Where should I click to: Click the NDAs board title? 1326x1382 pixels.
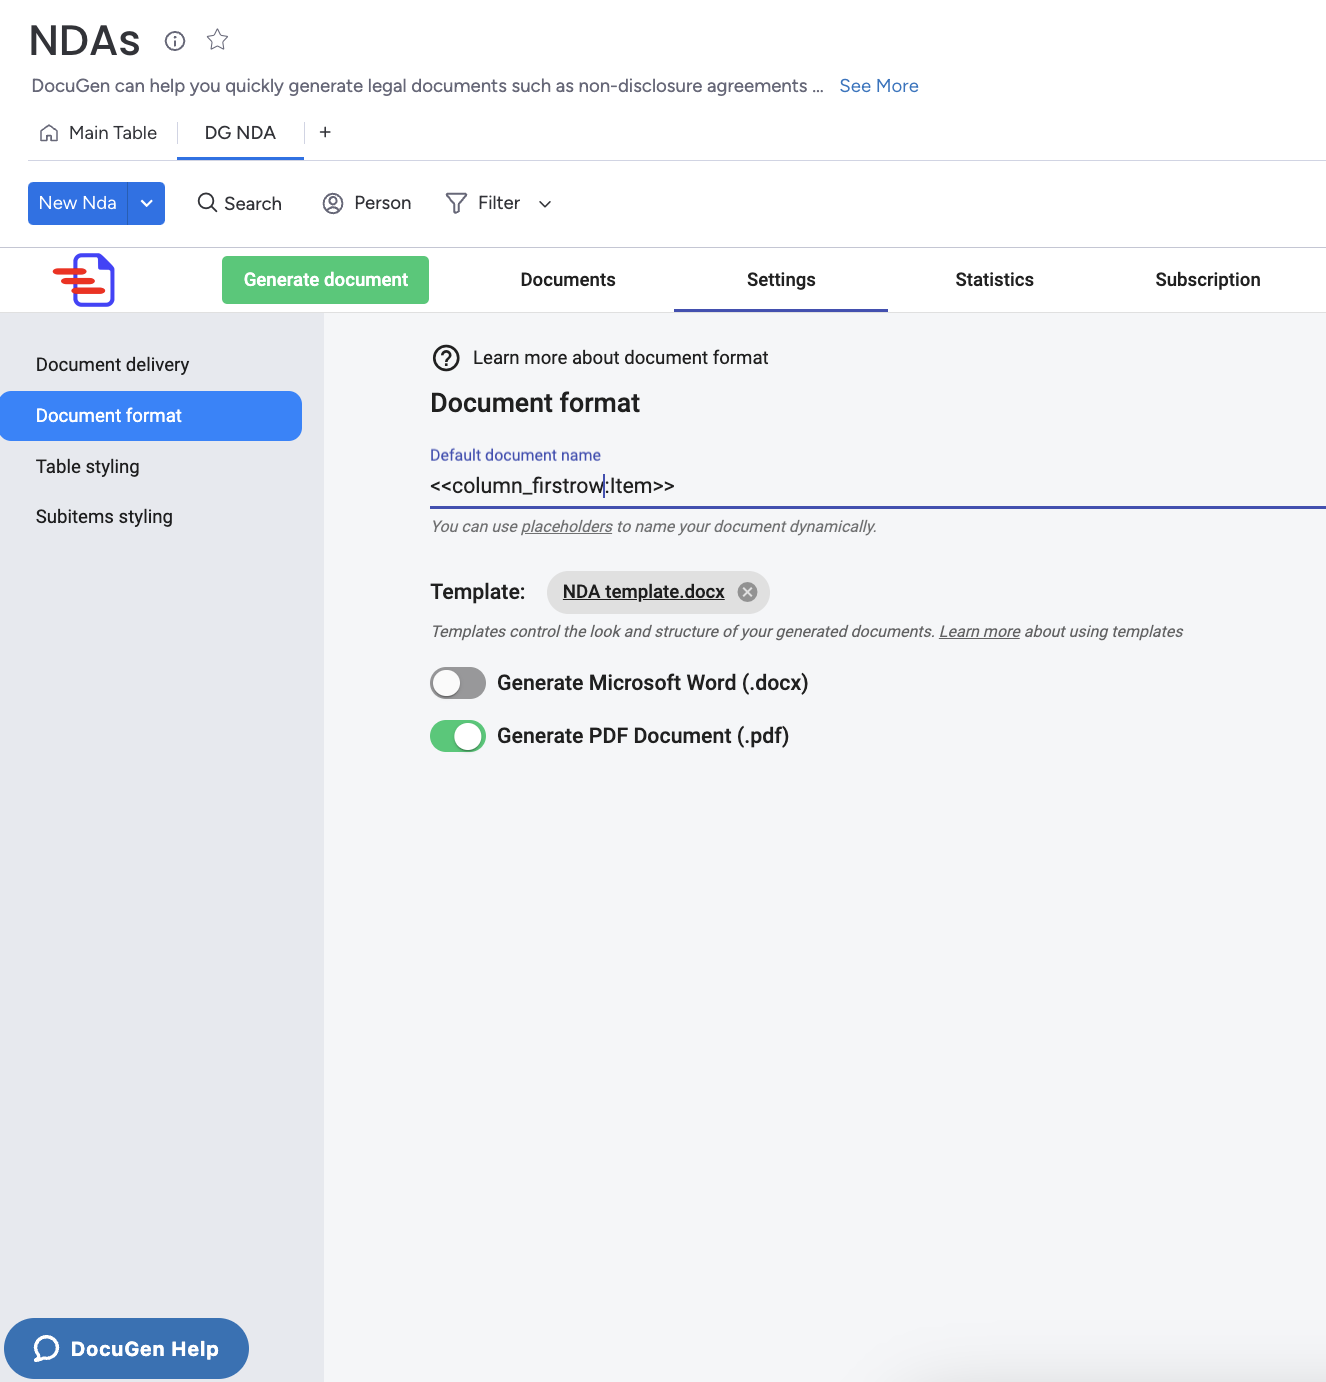pyautogui.click(x=85, y=41)
